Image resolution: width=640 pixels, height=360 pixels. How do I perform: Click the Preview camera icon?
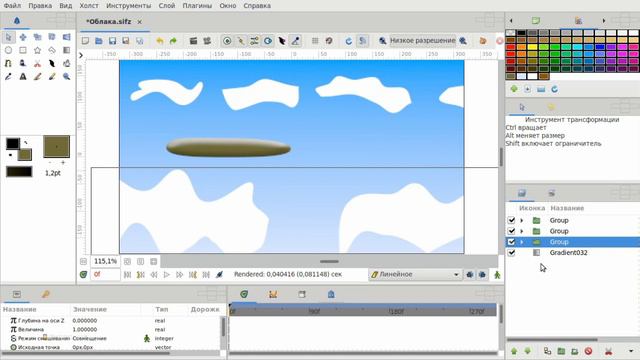point(207,41)
